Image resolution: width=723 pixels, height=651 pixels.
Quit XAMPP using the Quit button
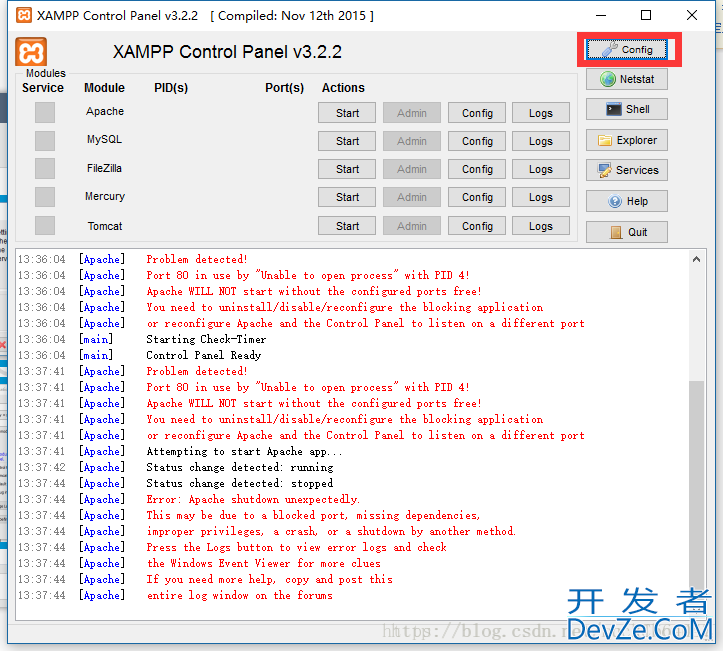coord(626,232)
